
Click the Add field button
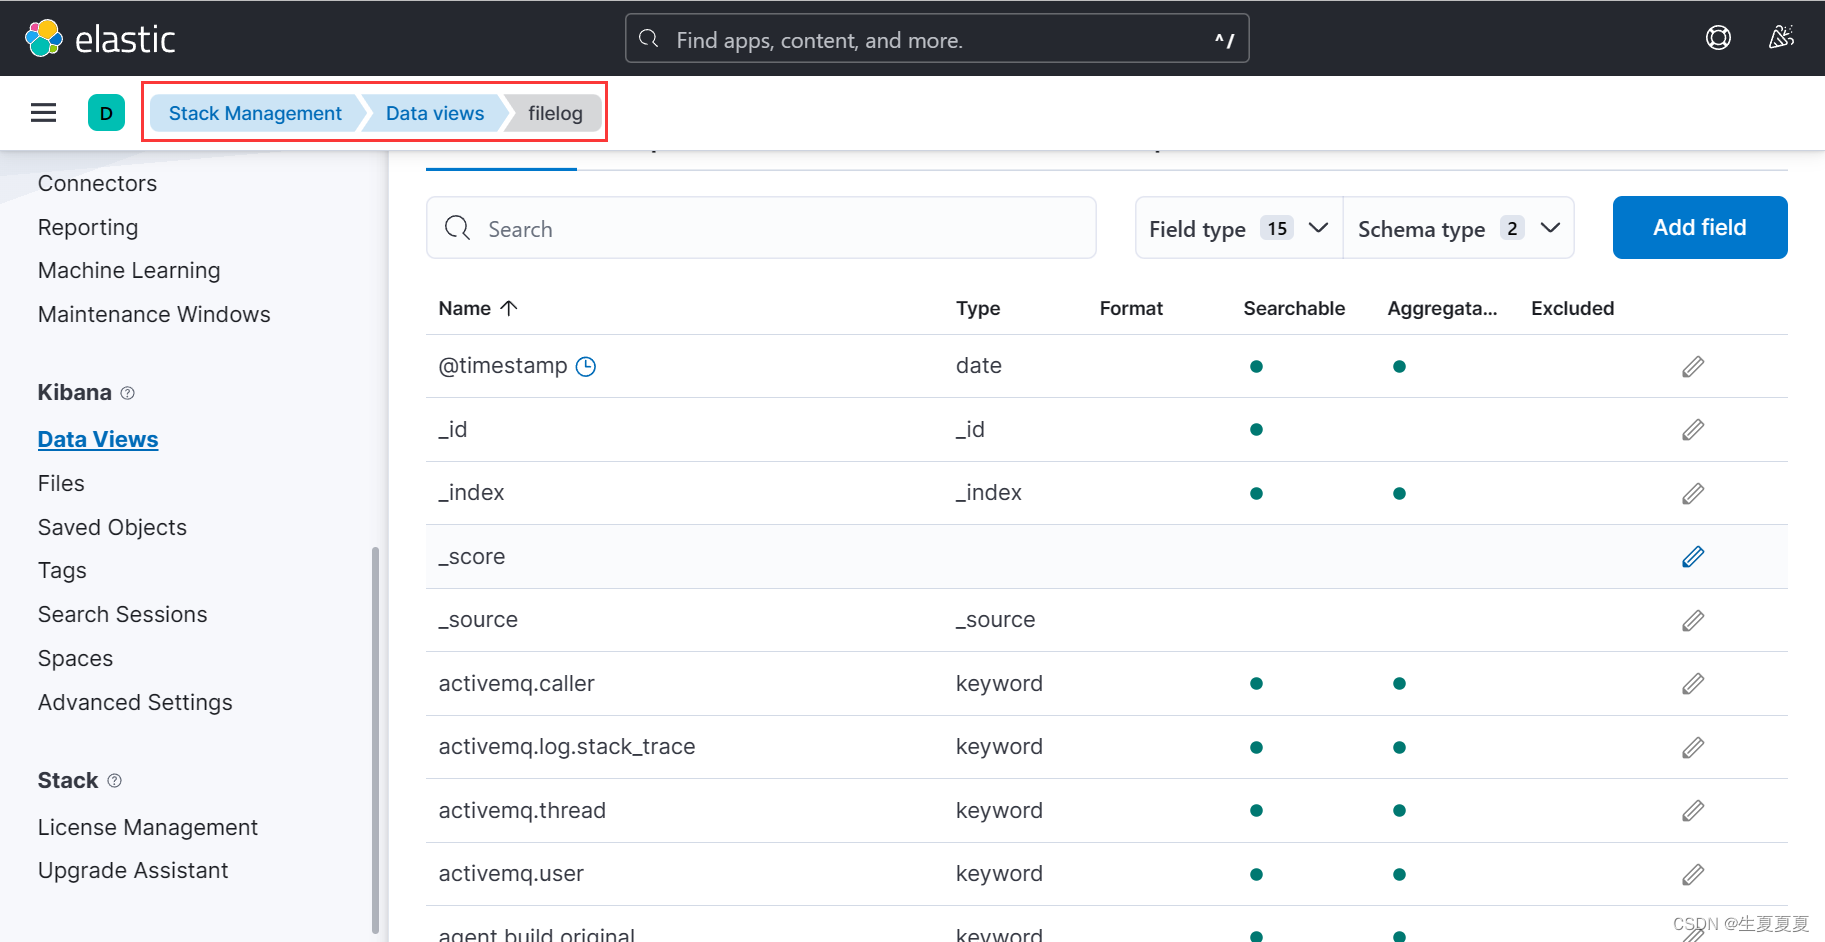click(x=1699, y=227)
